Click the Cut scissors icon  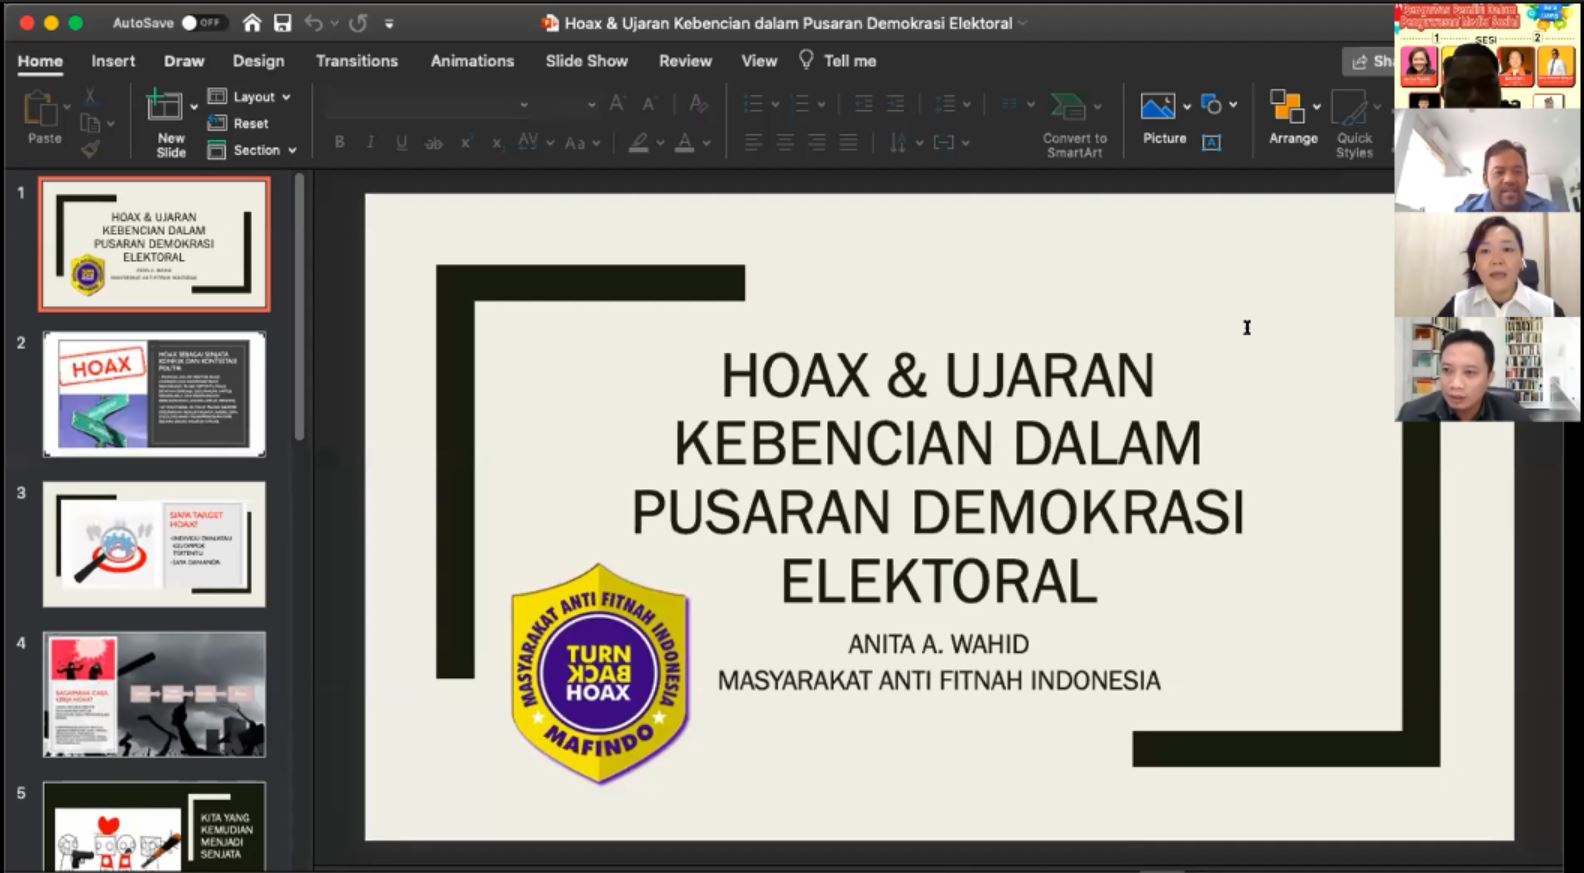90,96
